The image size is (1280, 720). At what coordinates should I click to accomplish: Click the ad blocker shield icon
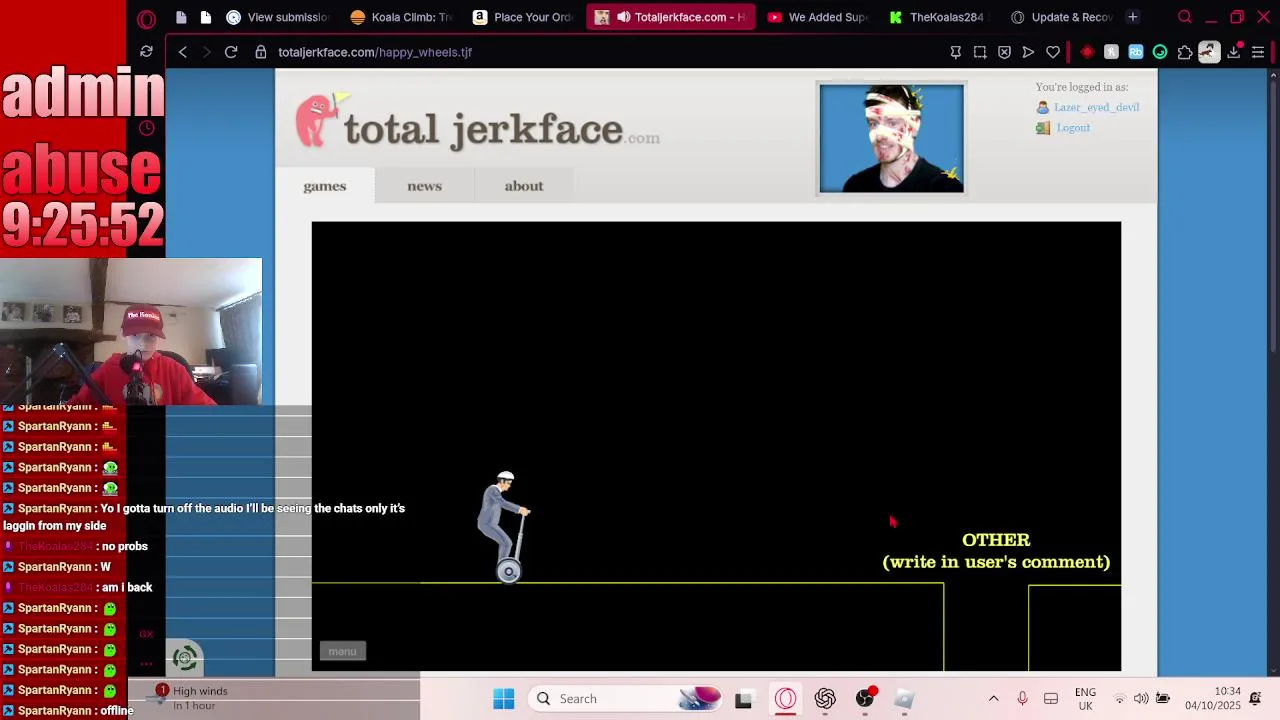(1004, 52)
